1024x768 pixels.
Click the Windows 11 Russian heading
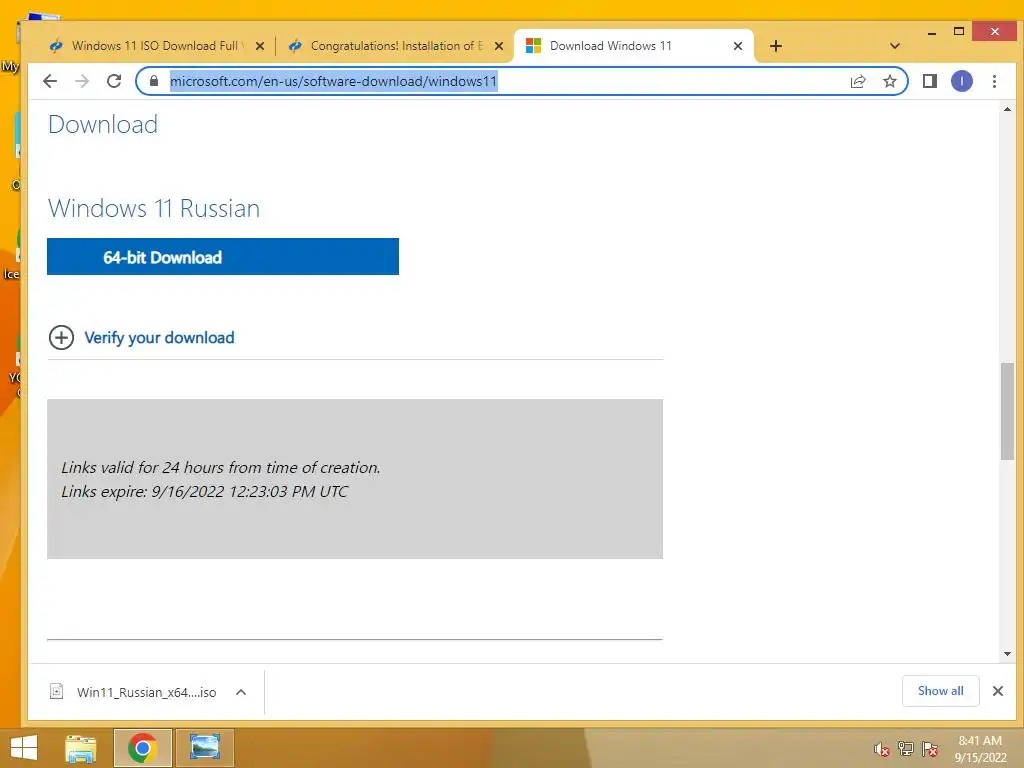click(154, 208)
